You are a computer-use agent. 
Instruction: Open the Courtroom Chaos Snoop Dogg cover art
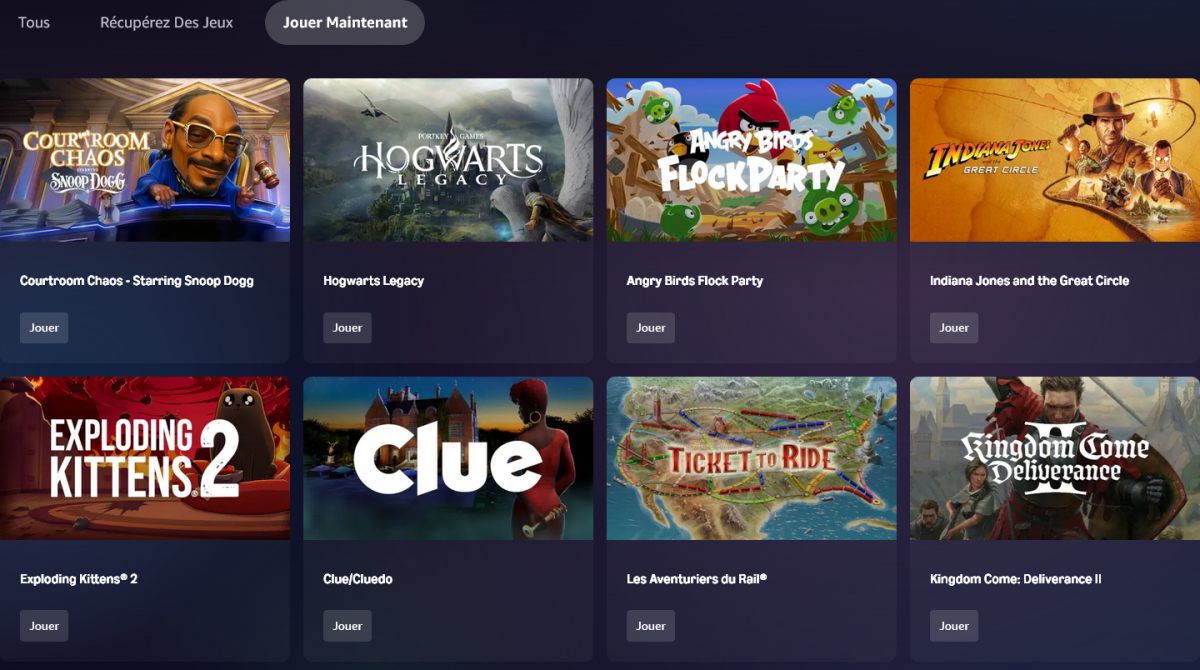point(145,160)
